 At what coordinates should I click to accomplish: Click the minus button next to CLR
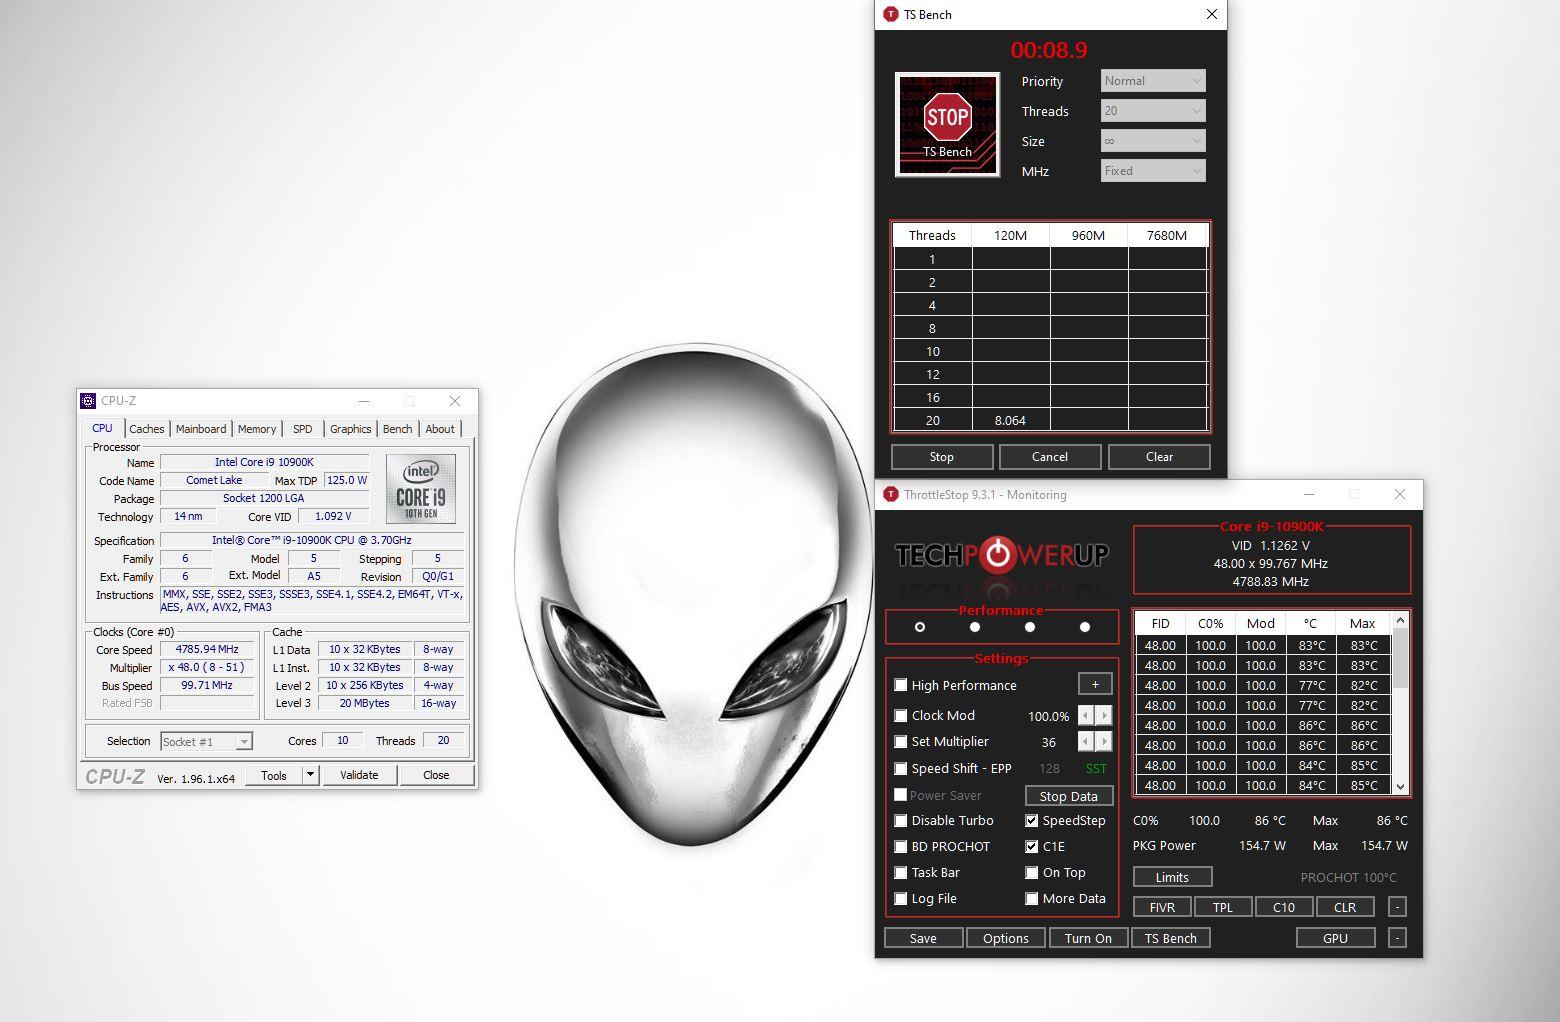coord(1397,907)
